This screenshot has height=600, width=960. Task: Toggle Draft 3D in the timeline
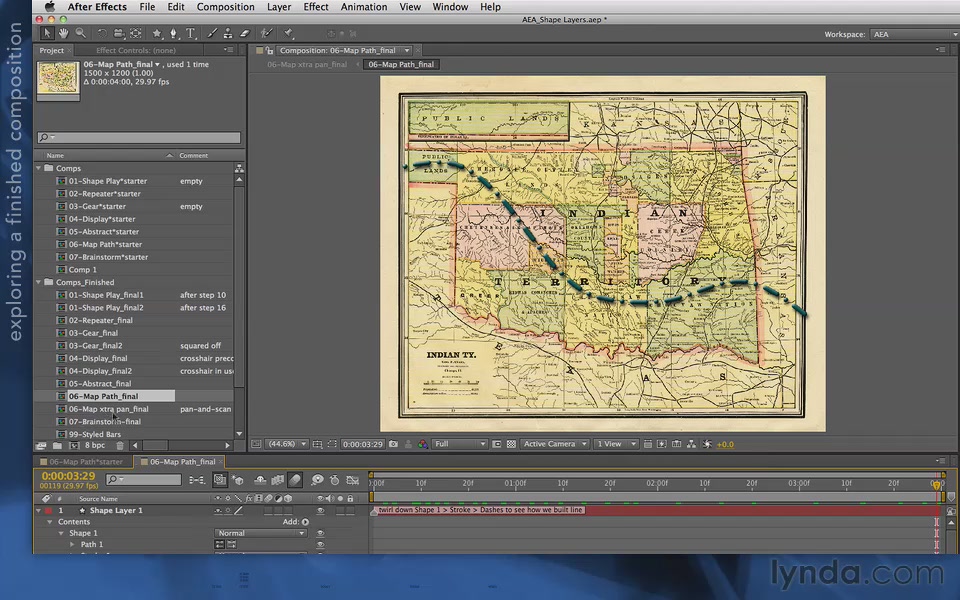(x=238, y=480)
